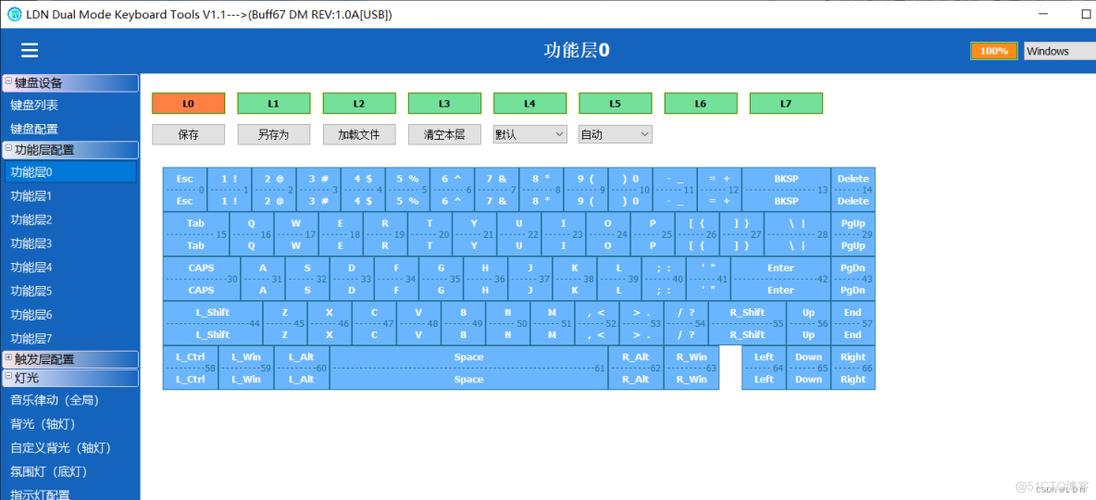Select the PgDn key
1096x500 pixels.
click(853, 278)
